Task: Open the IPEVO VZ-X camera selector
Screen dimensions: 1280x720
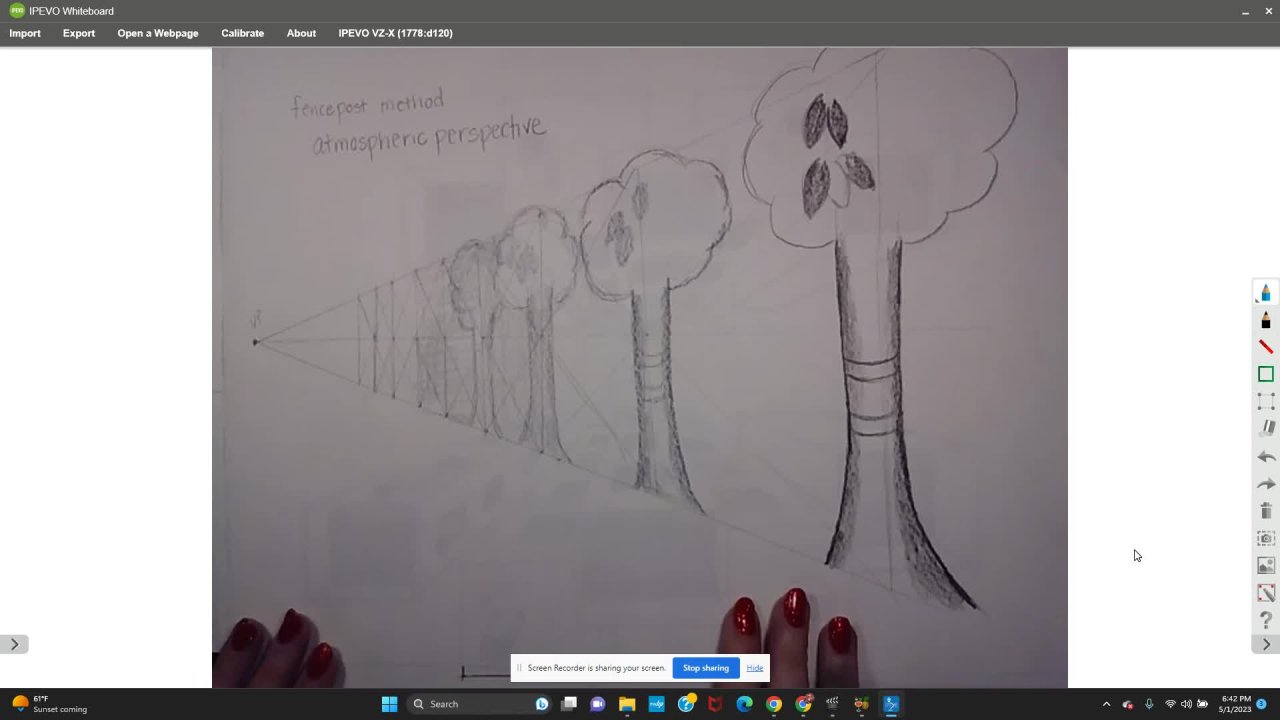Action: click(395, 33)
